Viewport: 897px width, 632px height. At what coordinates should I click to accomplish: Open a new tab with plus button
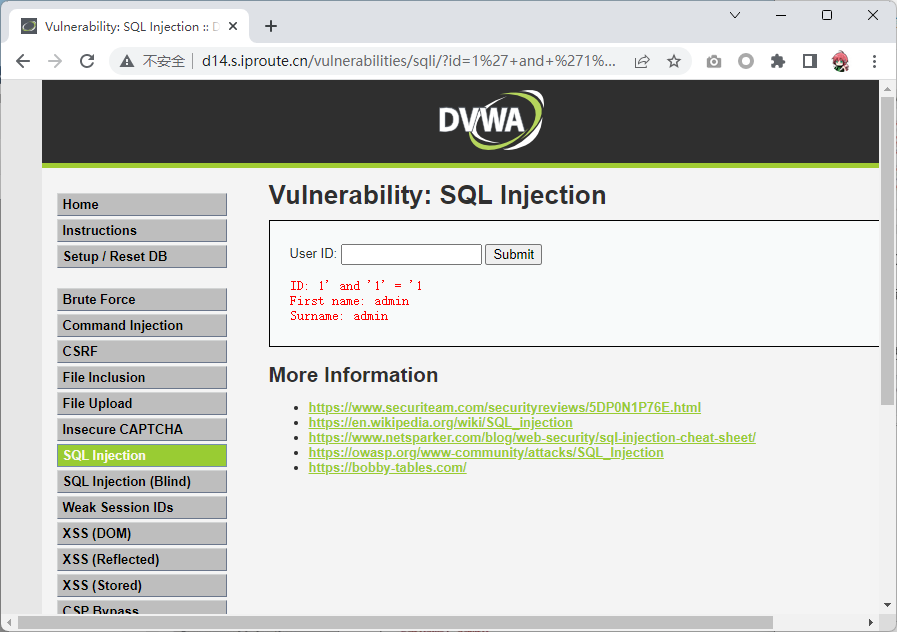[270, 26]
